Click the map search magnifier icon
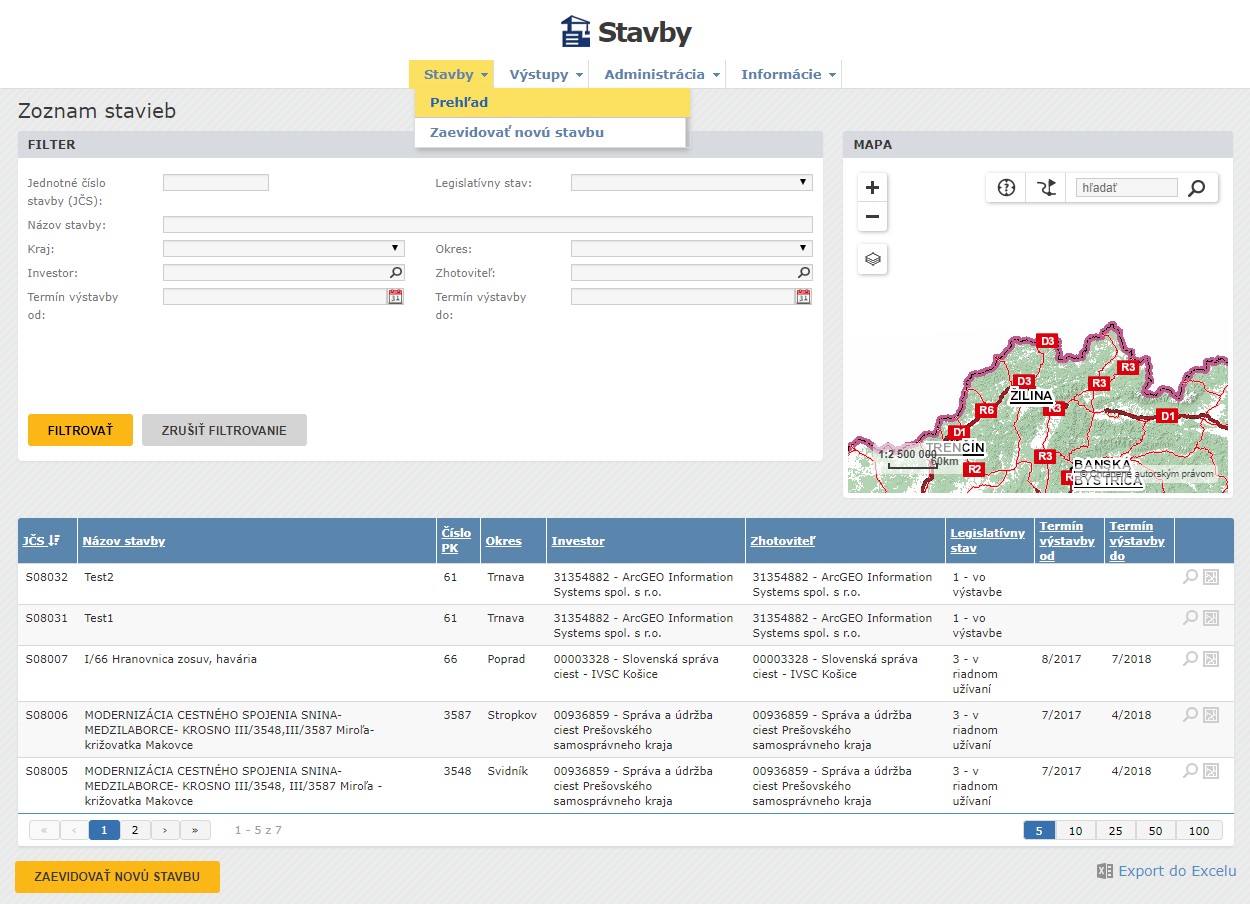The image size is (1250, 904). coord(1196,188)
